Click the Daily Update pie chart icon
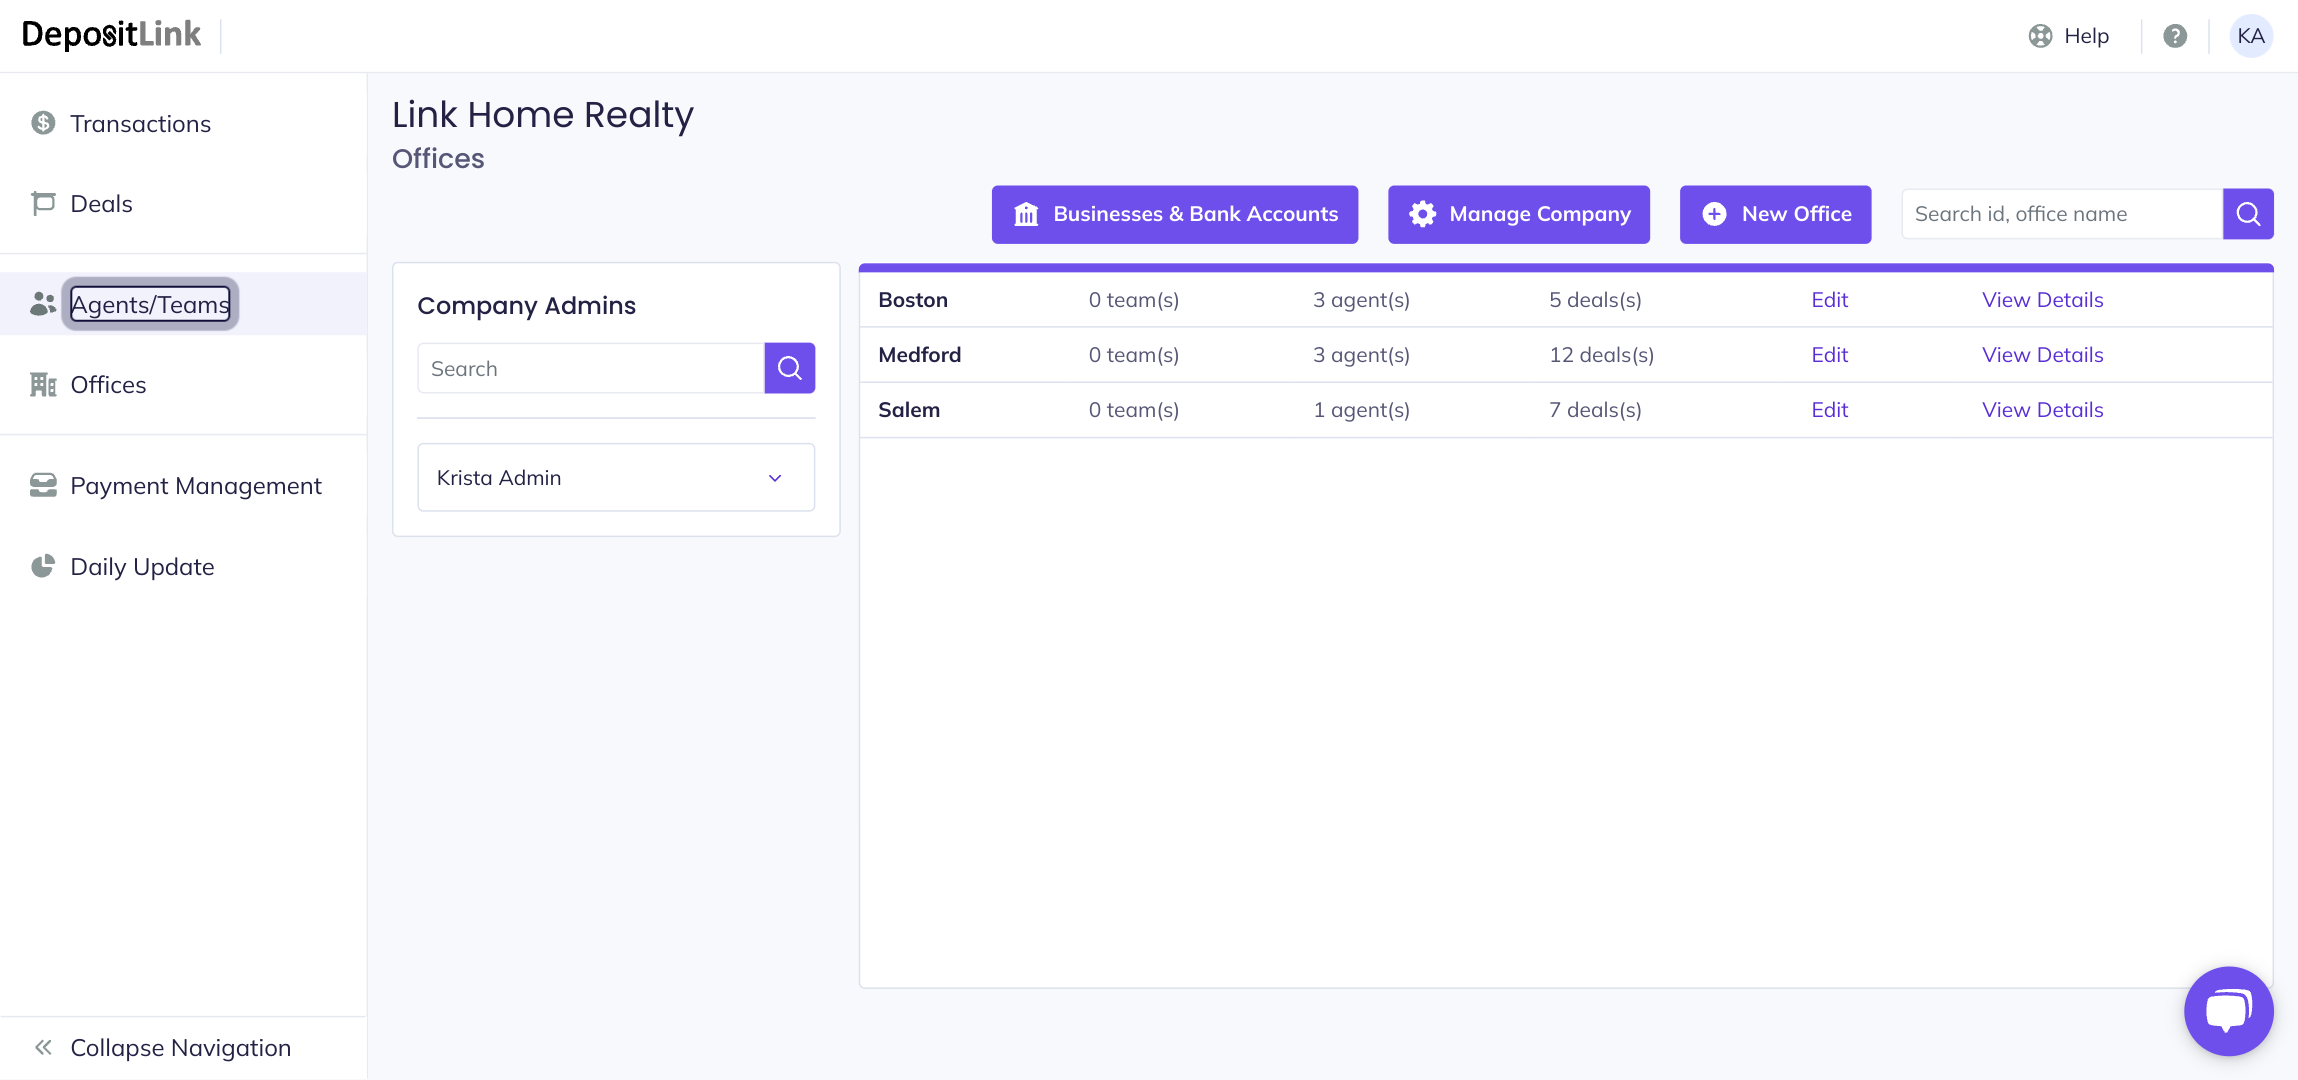The width and height of the screenshot is (2298, 1080). (x=43, y=566)
